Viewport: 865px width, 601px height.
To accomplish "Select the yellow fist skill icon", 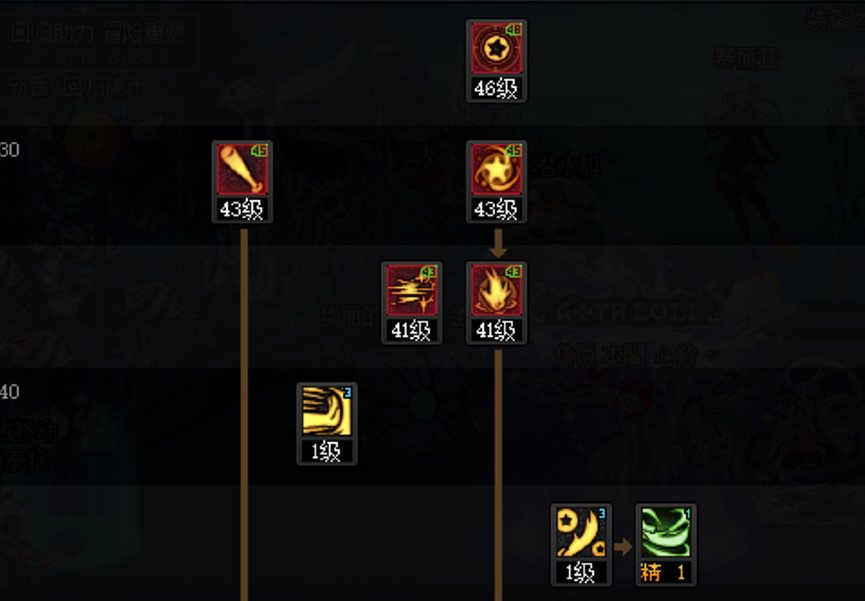I will tap(327, 411).
